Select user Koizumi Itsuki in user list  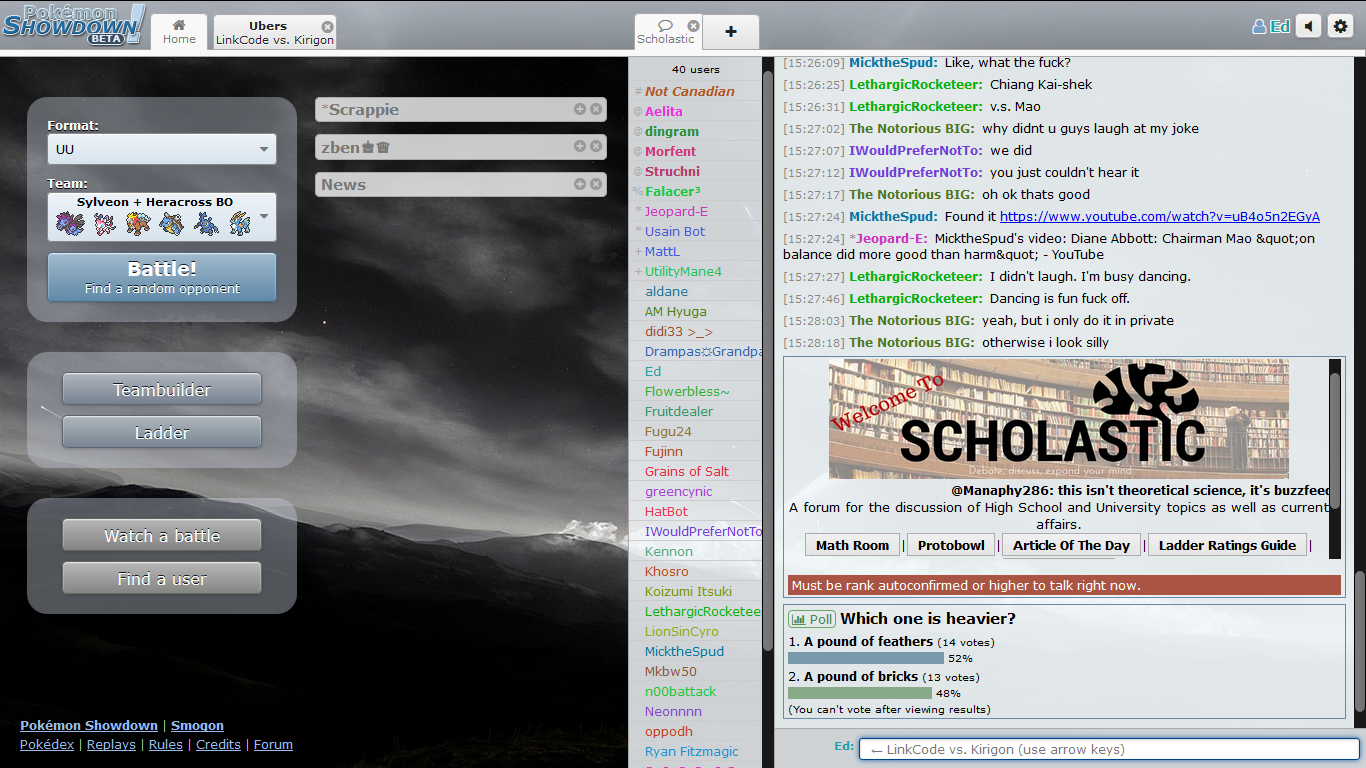tap(695, 591)
